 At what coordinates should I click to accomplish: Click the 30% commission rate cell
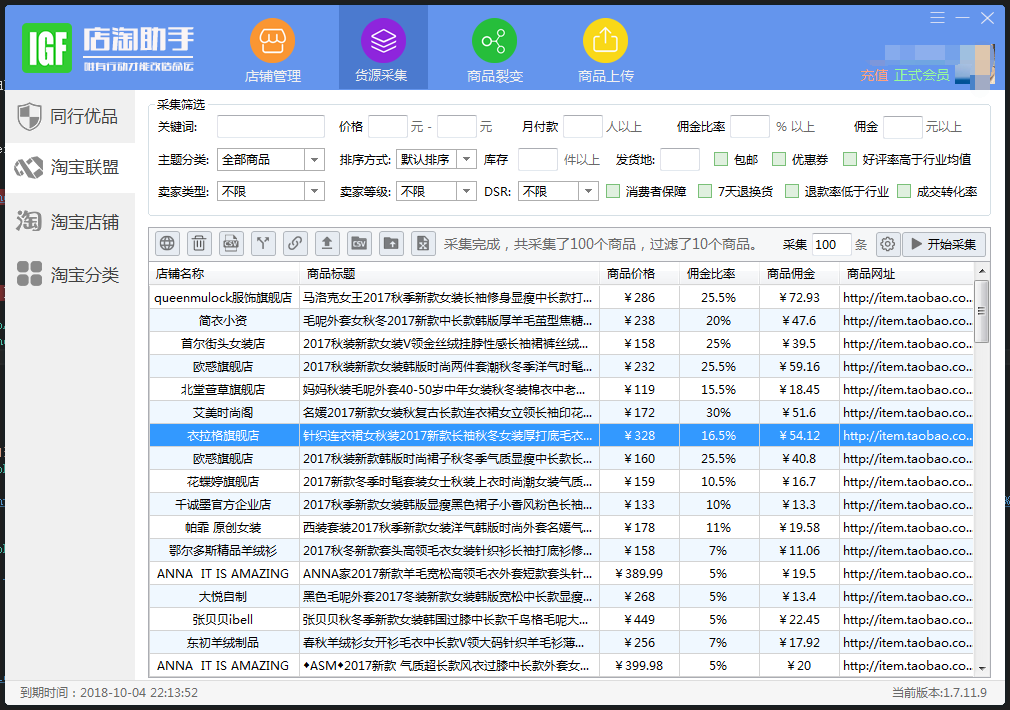pos(719,412)
